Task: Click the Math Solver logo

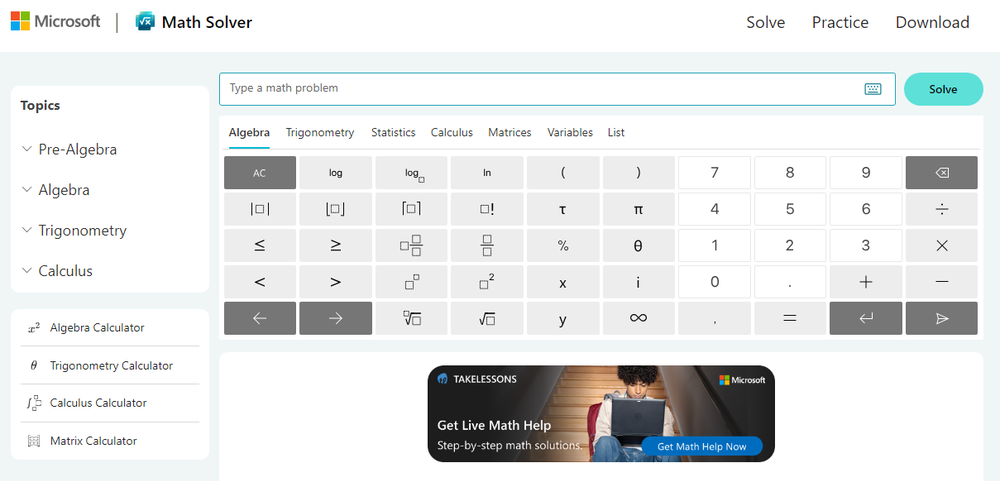Action: point(194,22)
